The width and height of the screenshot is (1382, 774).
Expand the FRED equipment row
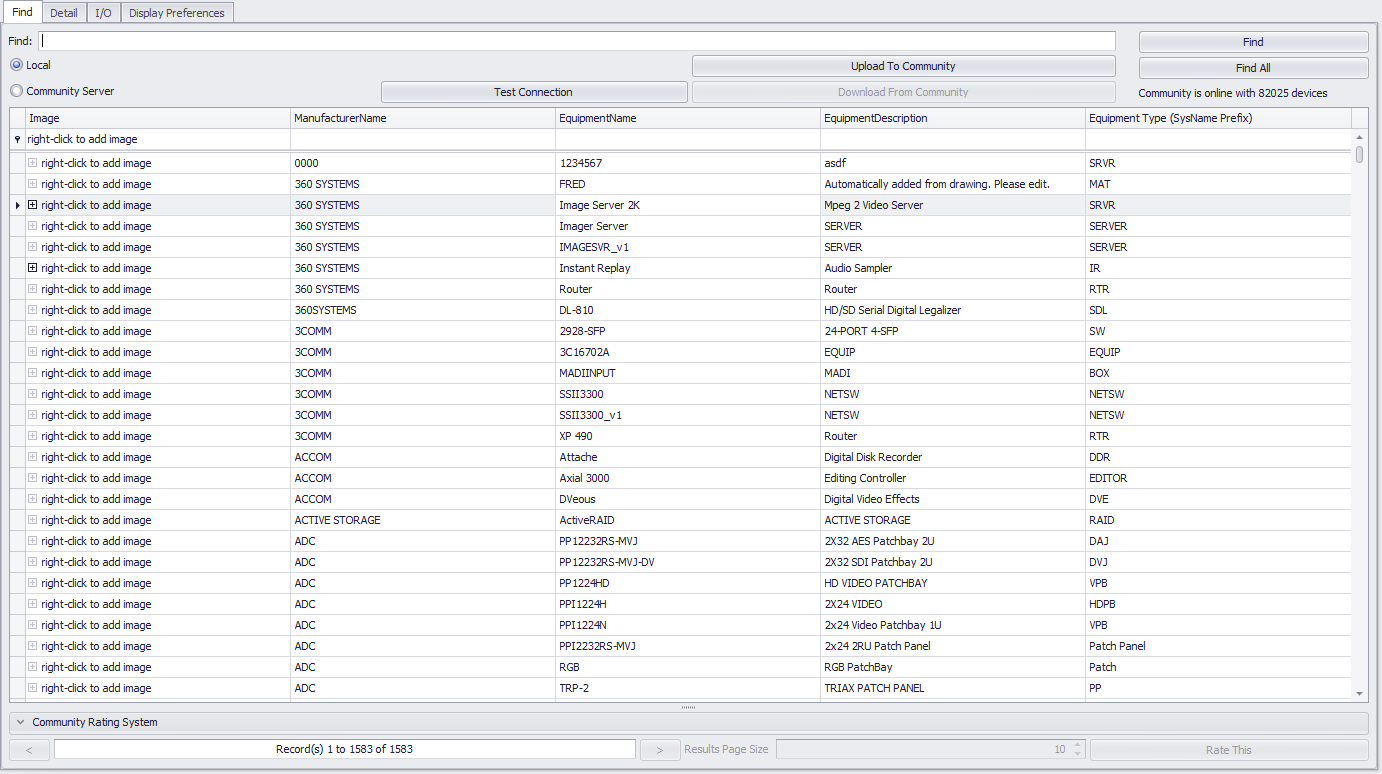coord(33,184)
